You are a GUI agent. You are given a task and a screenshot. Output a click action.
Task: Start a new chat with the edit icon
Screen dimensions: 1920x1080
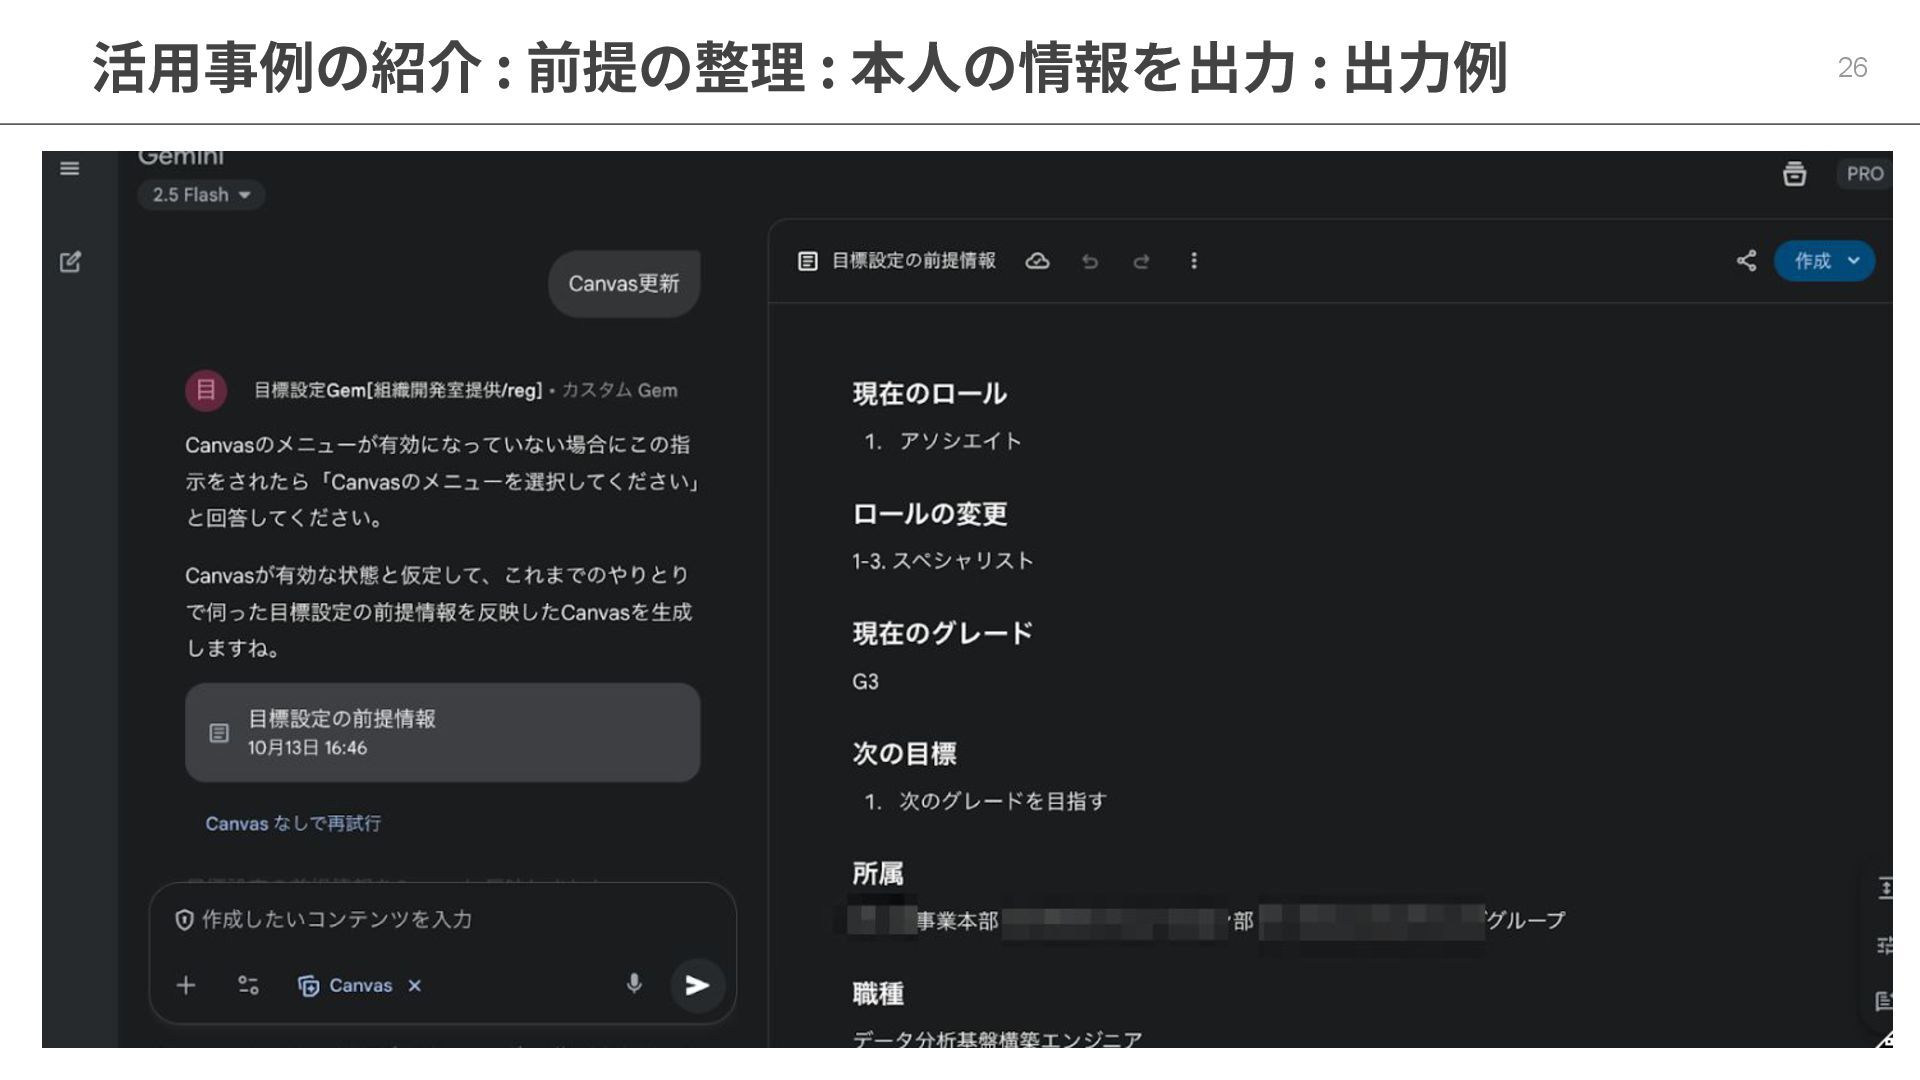click(x=70, y=262)
